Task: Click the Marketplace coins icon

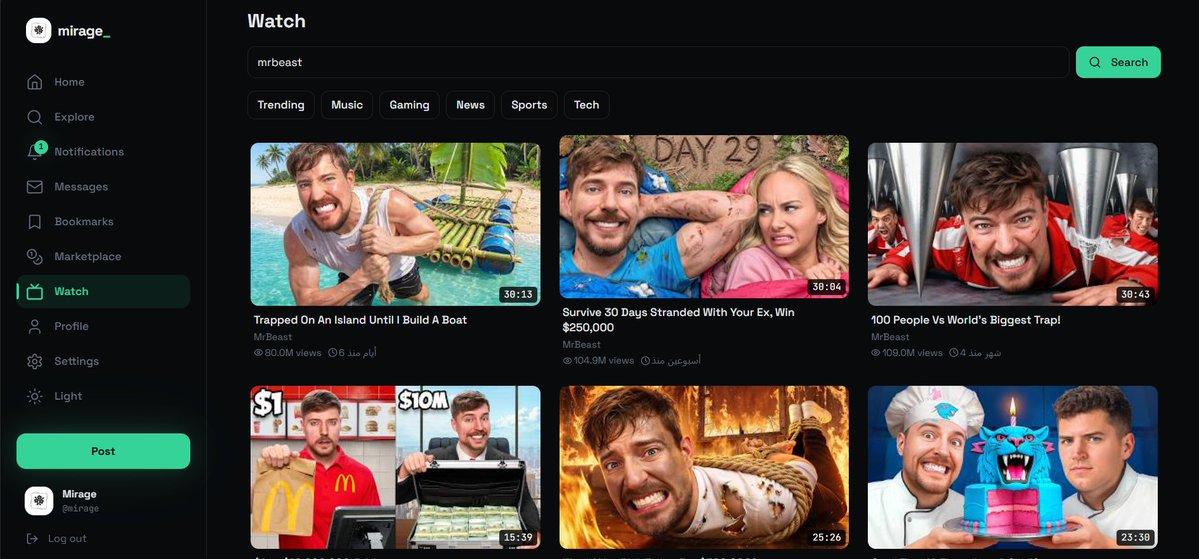Action: point(34,256)
